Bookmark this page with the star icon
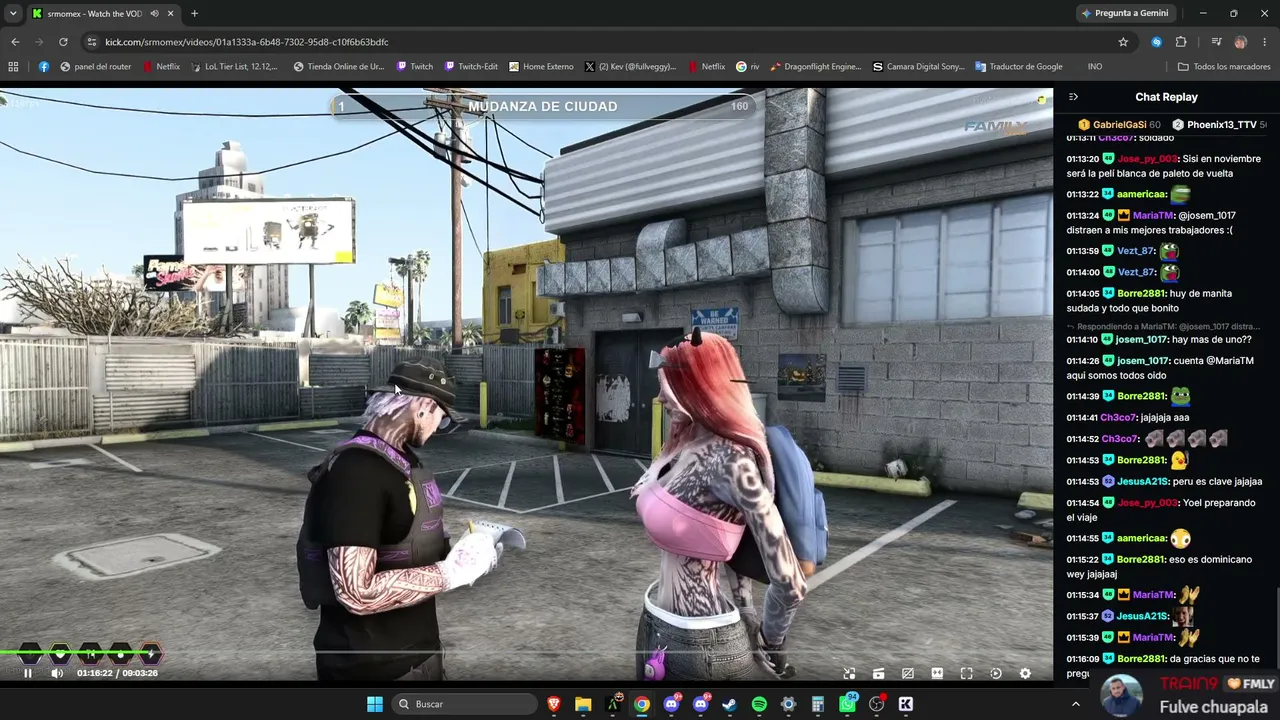 [1123, 42]
